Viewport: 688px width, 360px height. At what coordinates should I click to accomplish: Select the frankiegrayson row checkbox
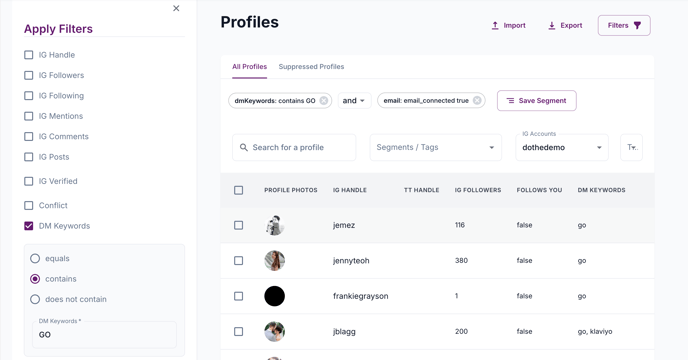point(238,296)
